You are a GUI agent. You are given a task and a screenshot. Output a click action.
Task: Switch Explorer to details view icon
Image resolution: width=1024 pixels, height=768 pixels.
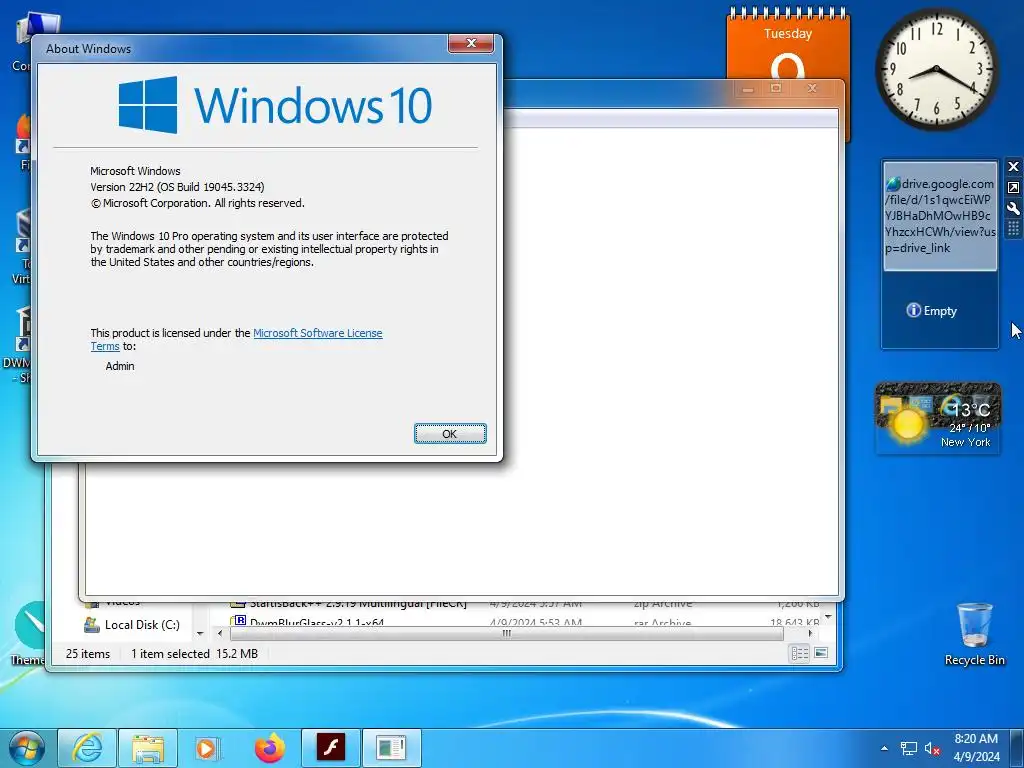point(799,653)
